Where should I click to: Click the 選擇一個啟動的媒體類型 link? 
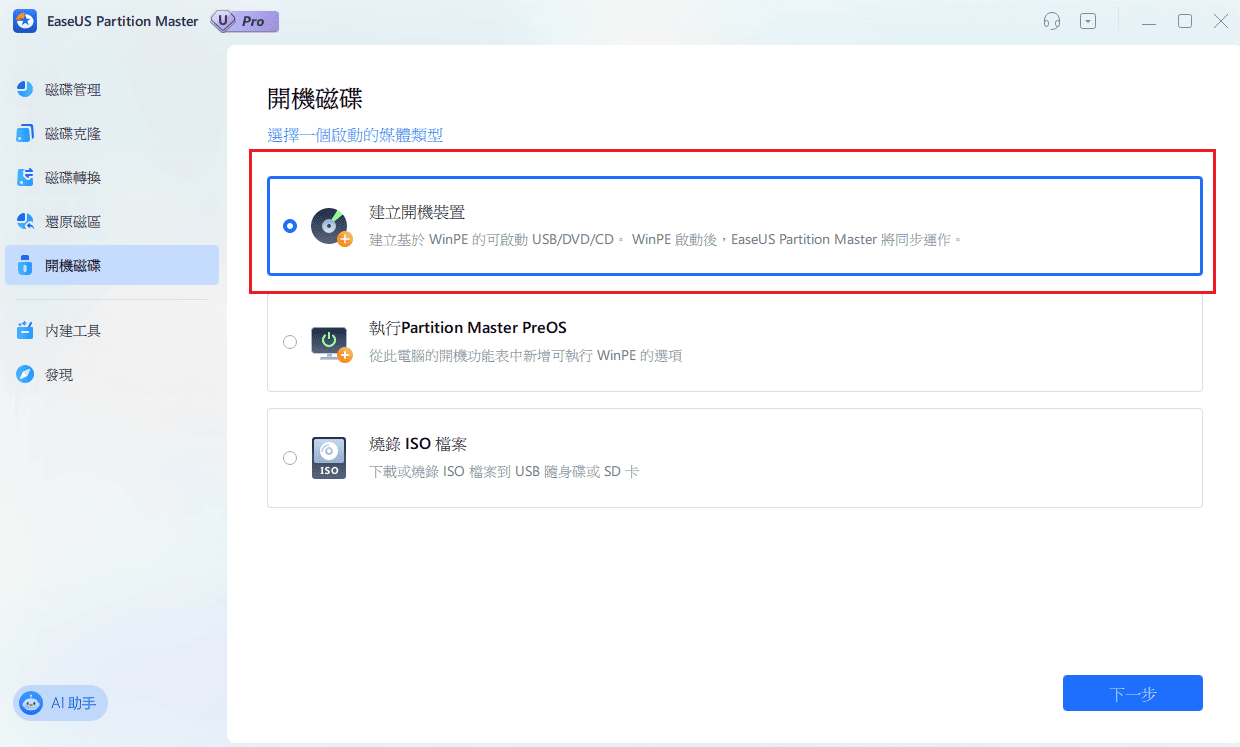[x=355, y=134]
